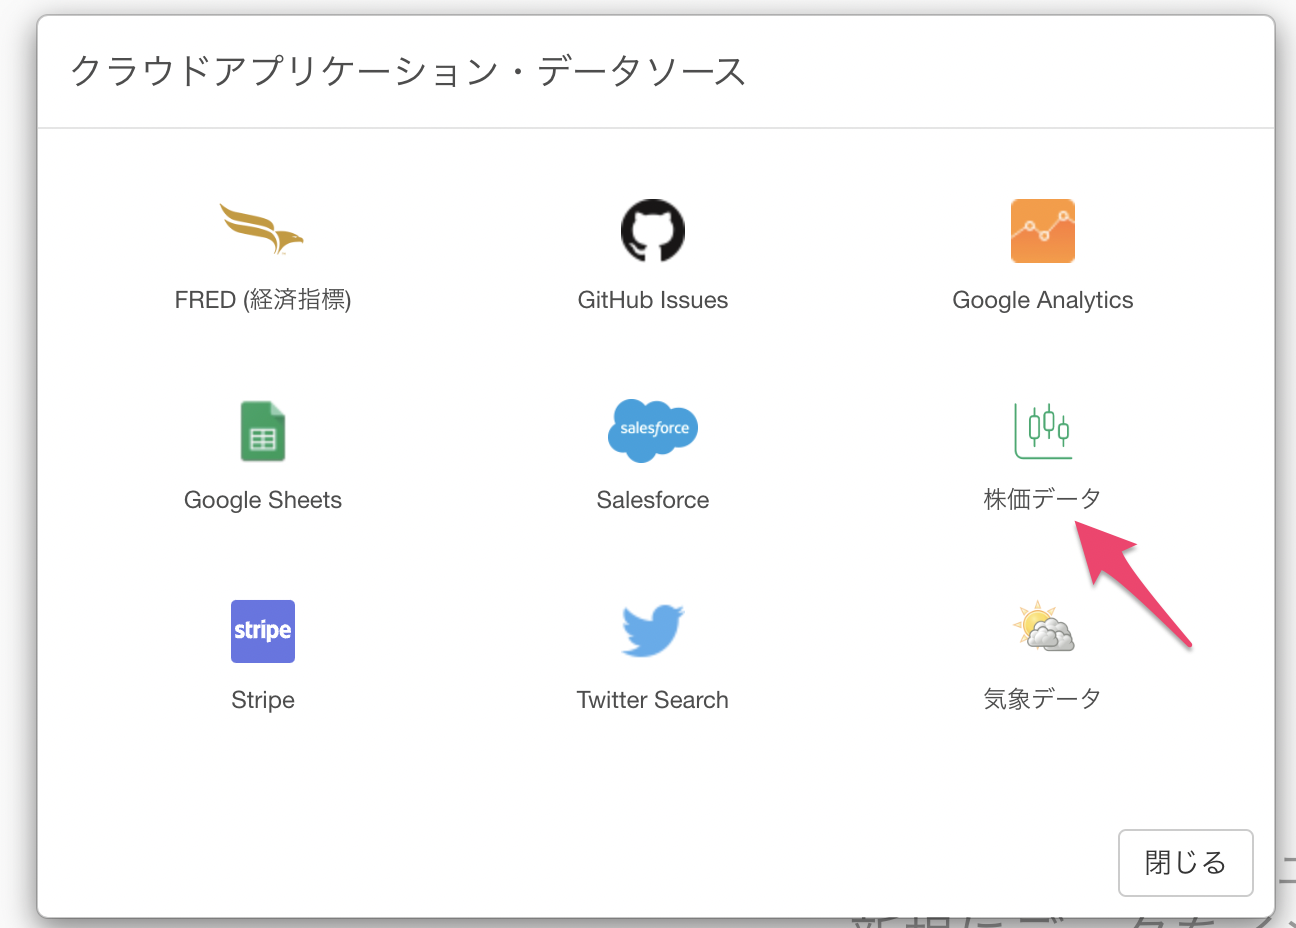Choose the purple Stripe logo icon

click(263, 631)
